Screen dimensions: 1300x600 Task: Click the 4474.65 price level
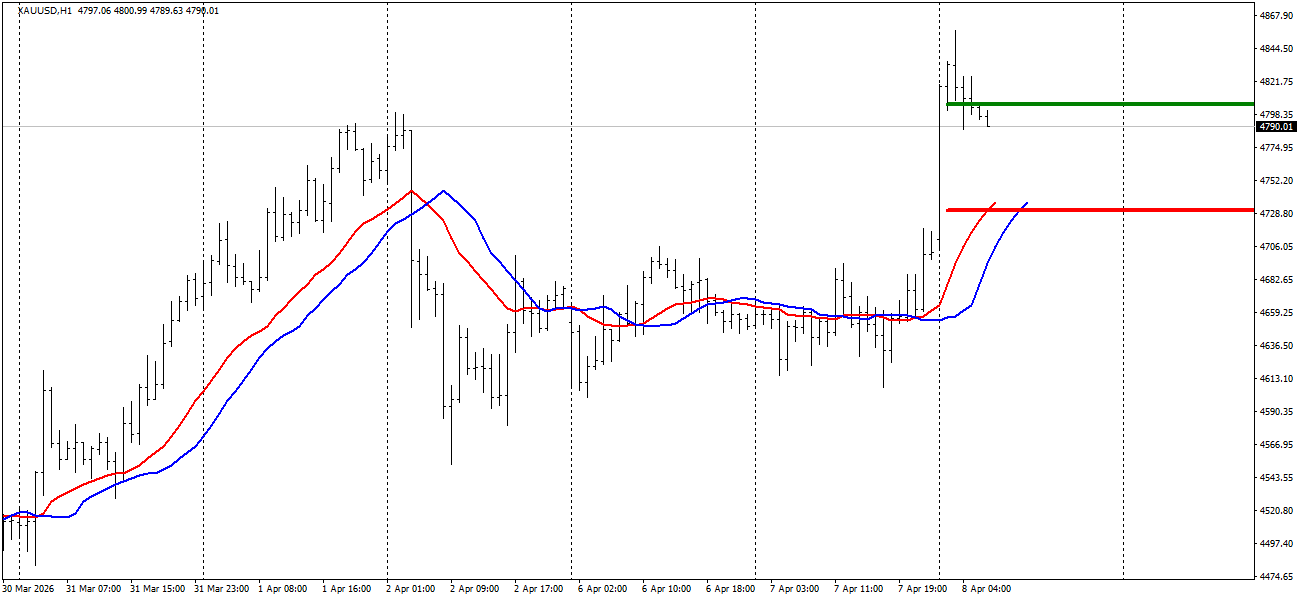click(x=1276, y=577)
